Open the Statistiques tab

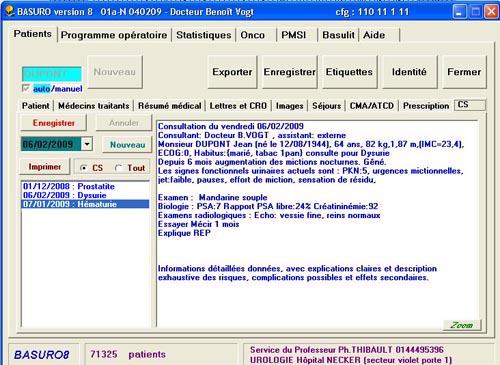coord(204,35)
